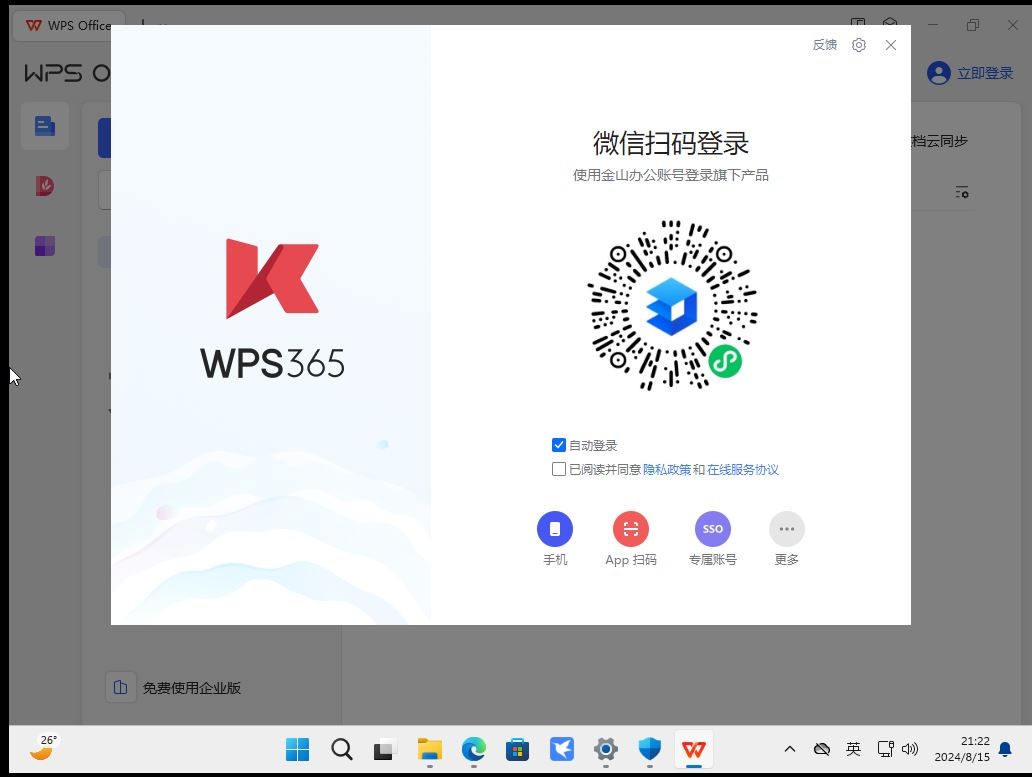Open the 反馈 feedback option
The image size is (1032, 777).
click(x=824, y=45)
